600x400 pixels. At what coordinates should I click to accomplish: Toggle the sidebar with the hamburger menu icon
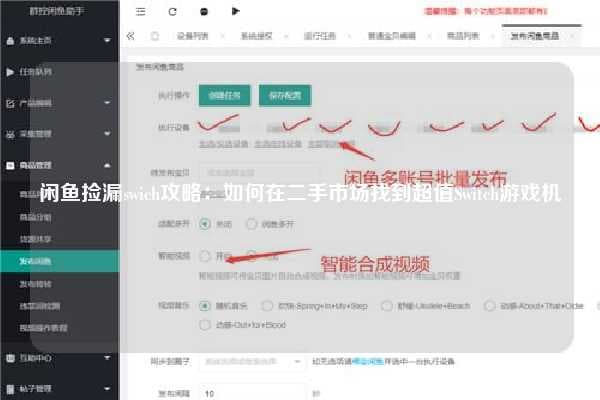tap(140, 11)
